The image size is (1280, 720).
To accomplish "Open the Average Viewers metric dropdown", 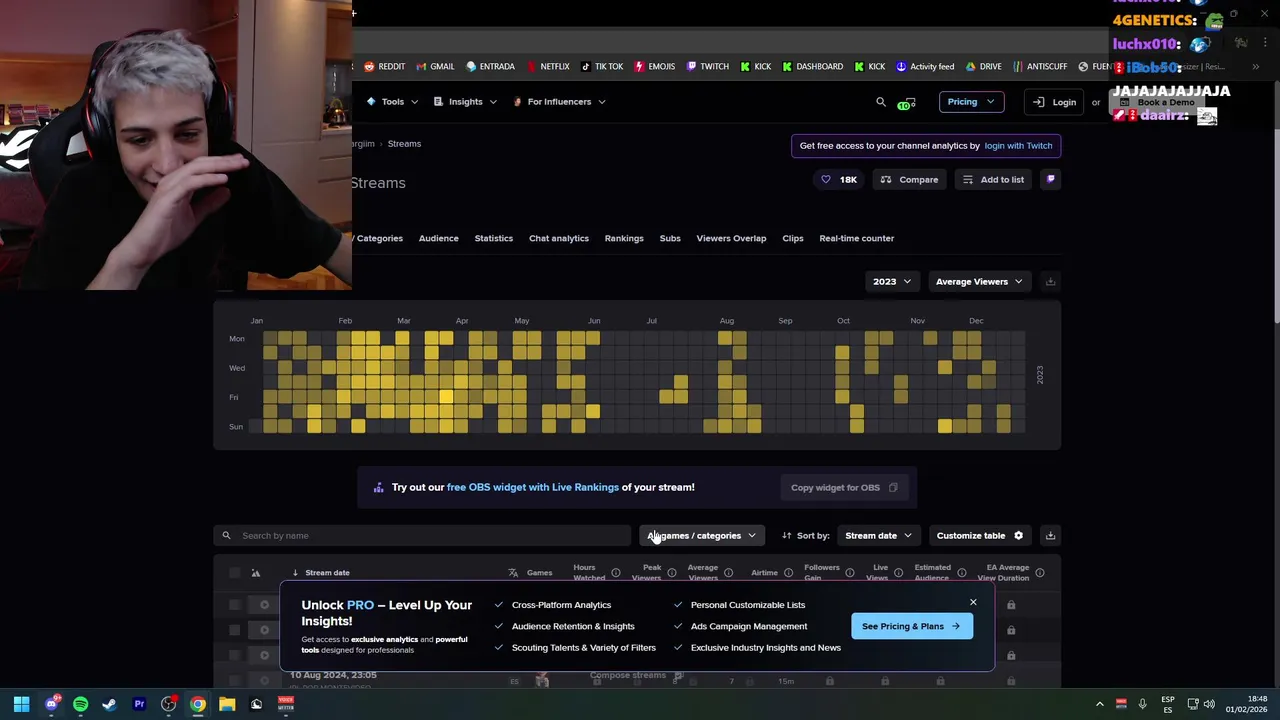I will [979, 282].
